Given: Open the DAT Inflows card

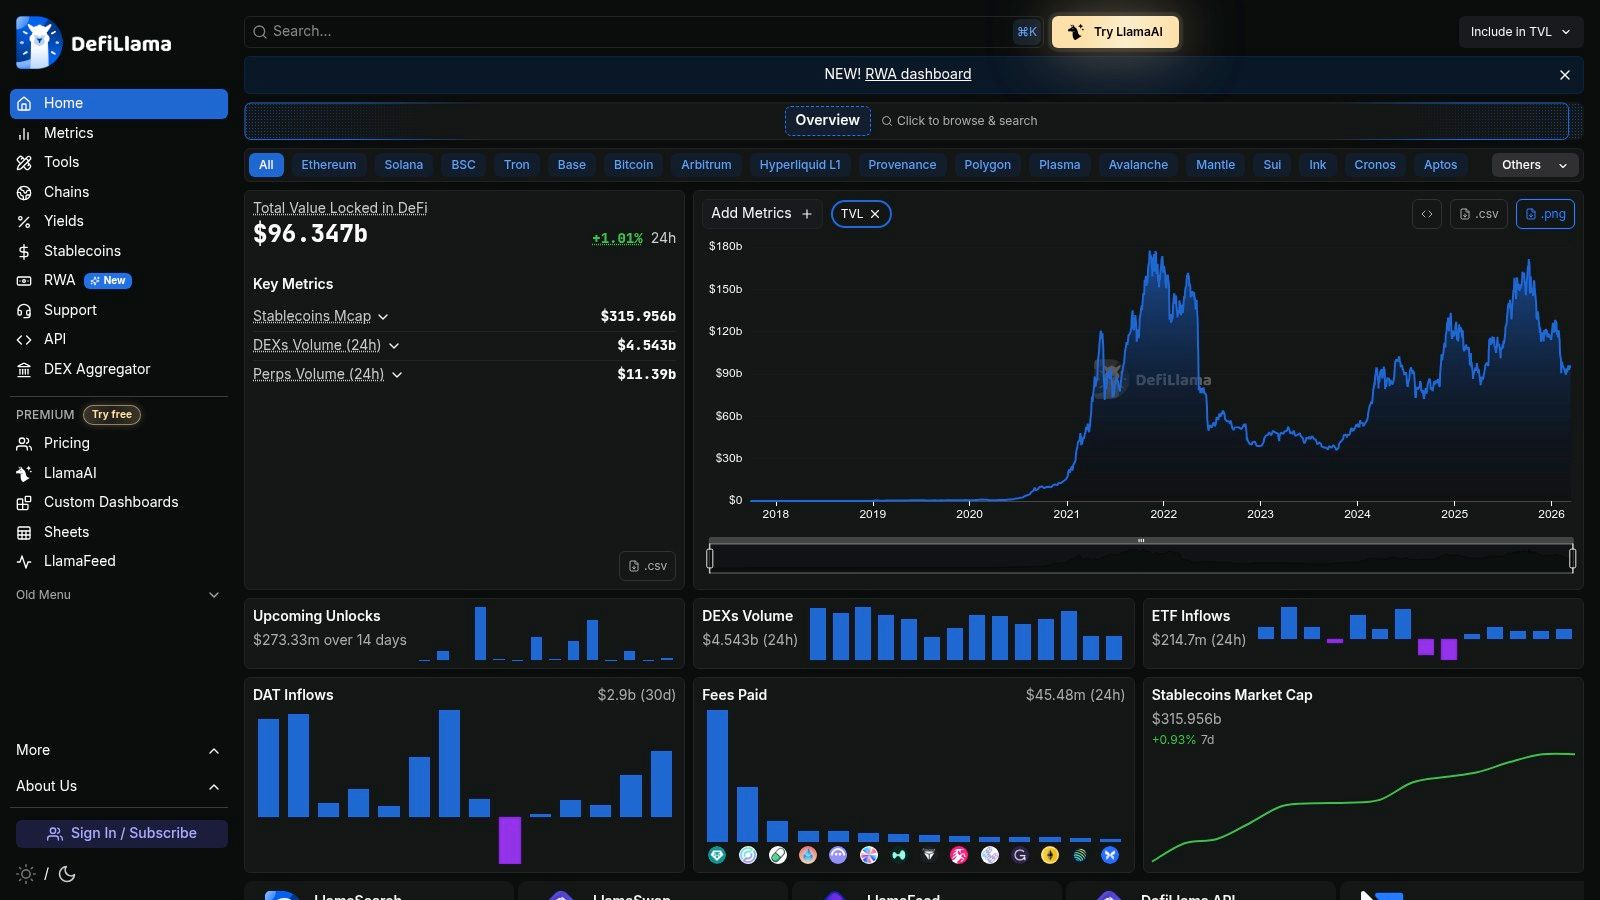Looking at the screenshot, I should point(464,775).
